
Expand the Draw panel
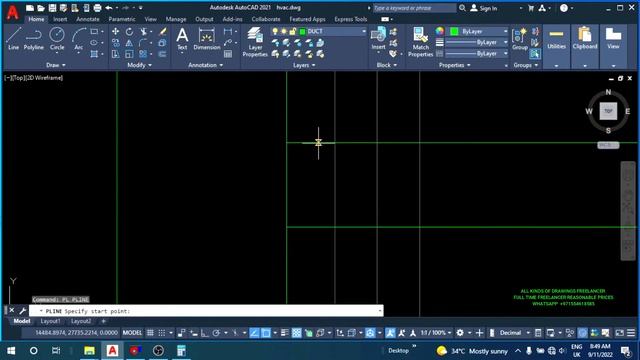tap(56, 65)
